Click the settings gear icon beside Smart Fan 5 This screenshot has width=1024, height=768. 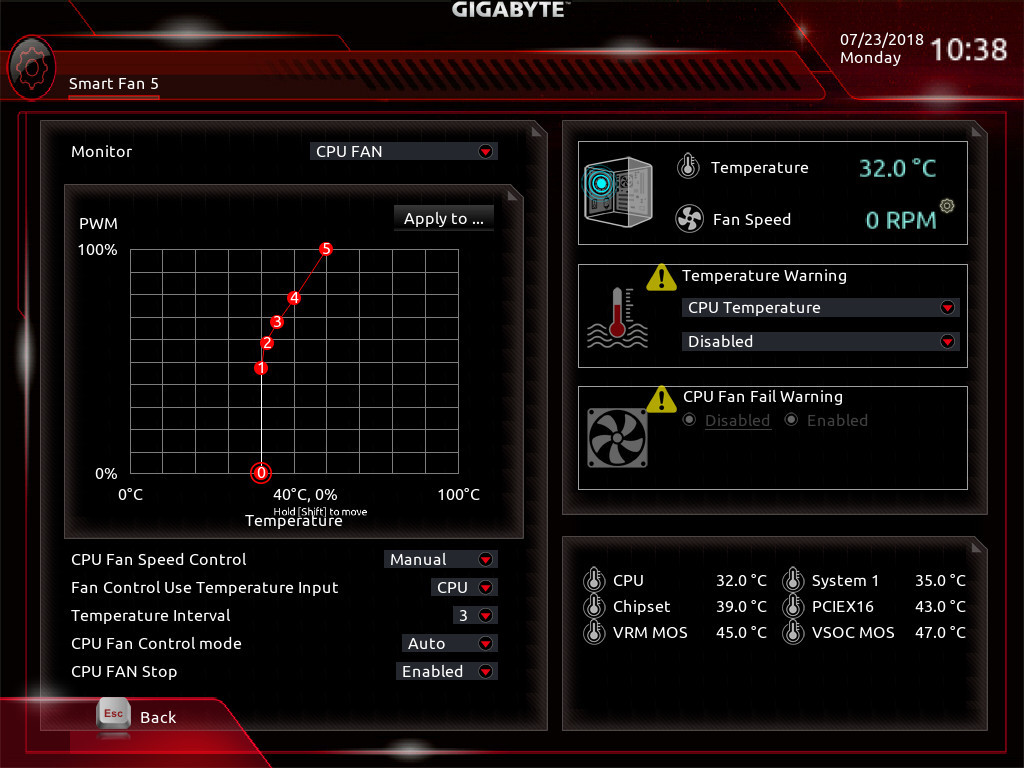(31, 67)
